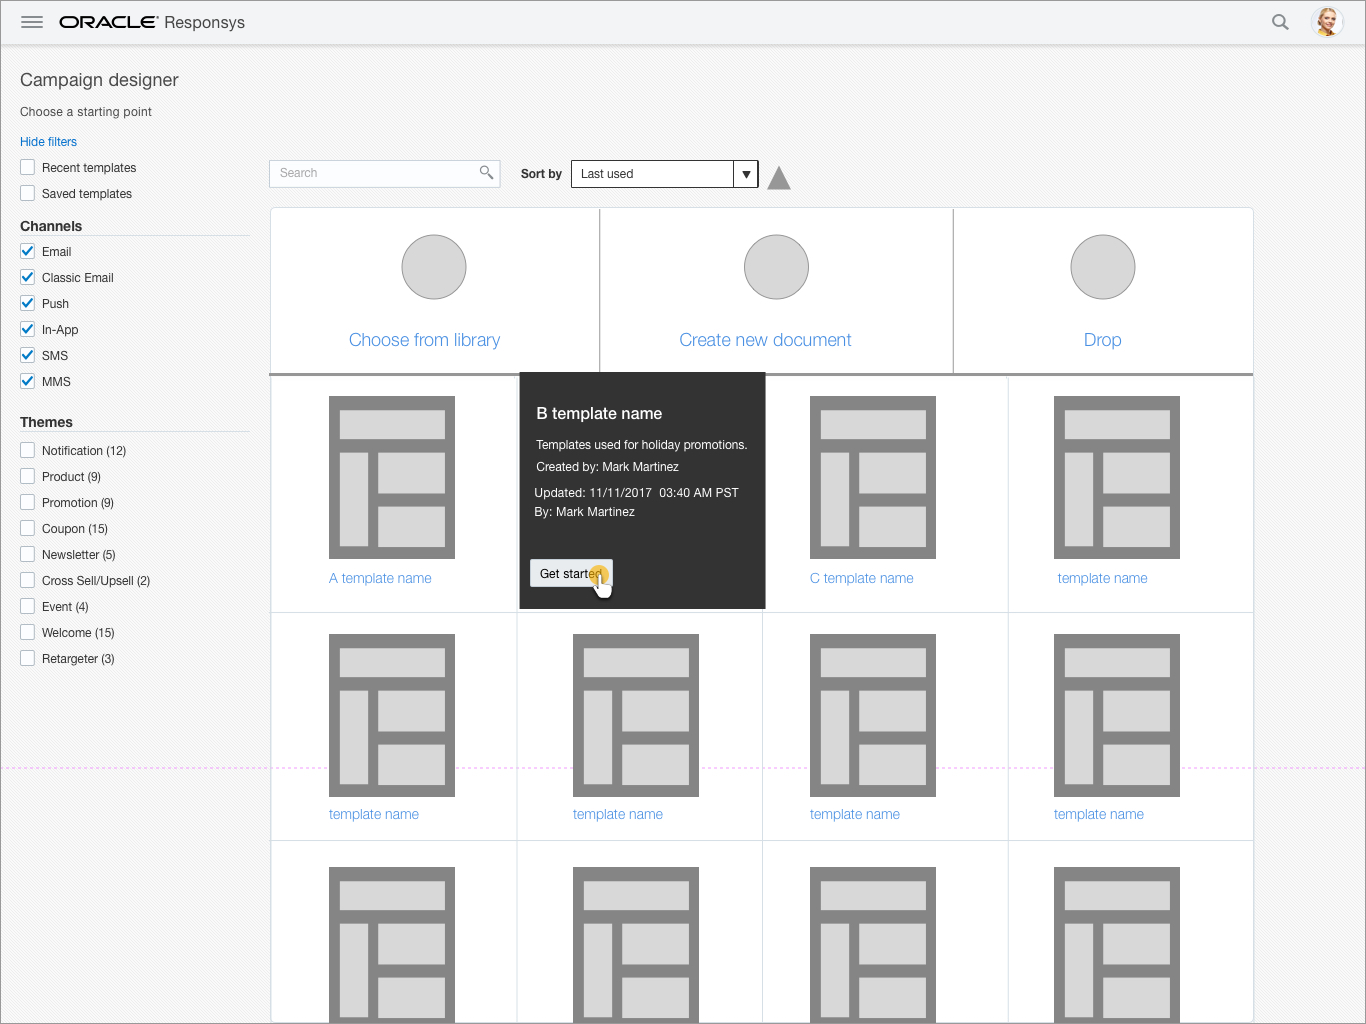Click the Campaign designer heading
Screen dimensions: 1366x1024
[99, 80]
